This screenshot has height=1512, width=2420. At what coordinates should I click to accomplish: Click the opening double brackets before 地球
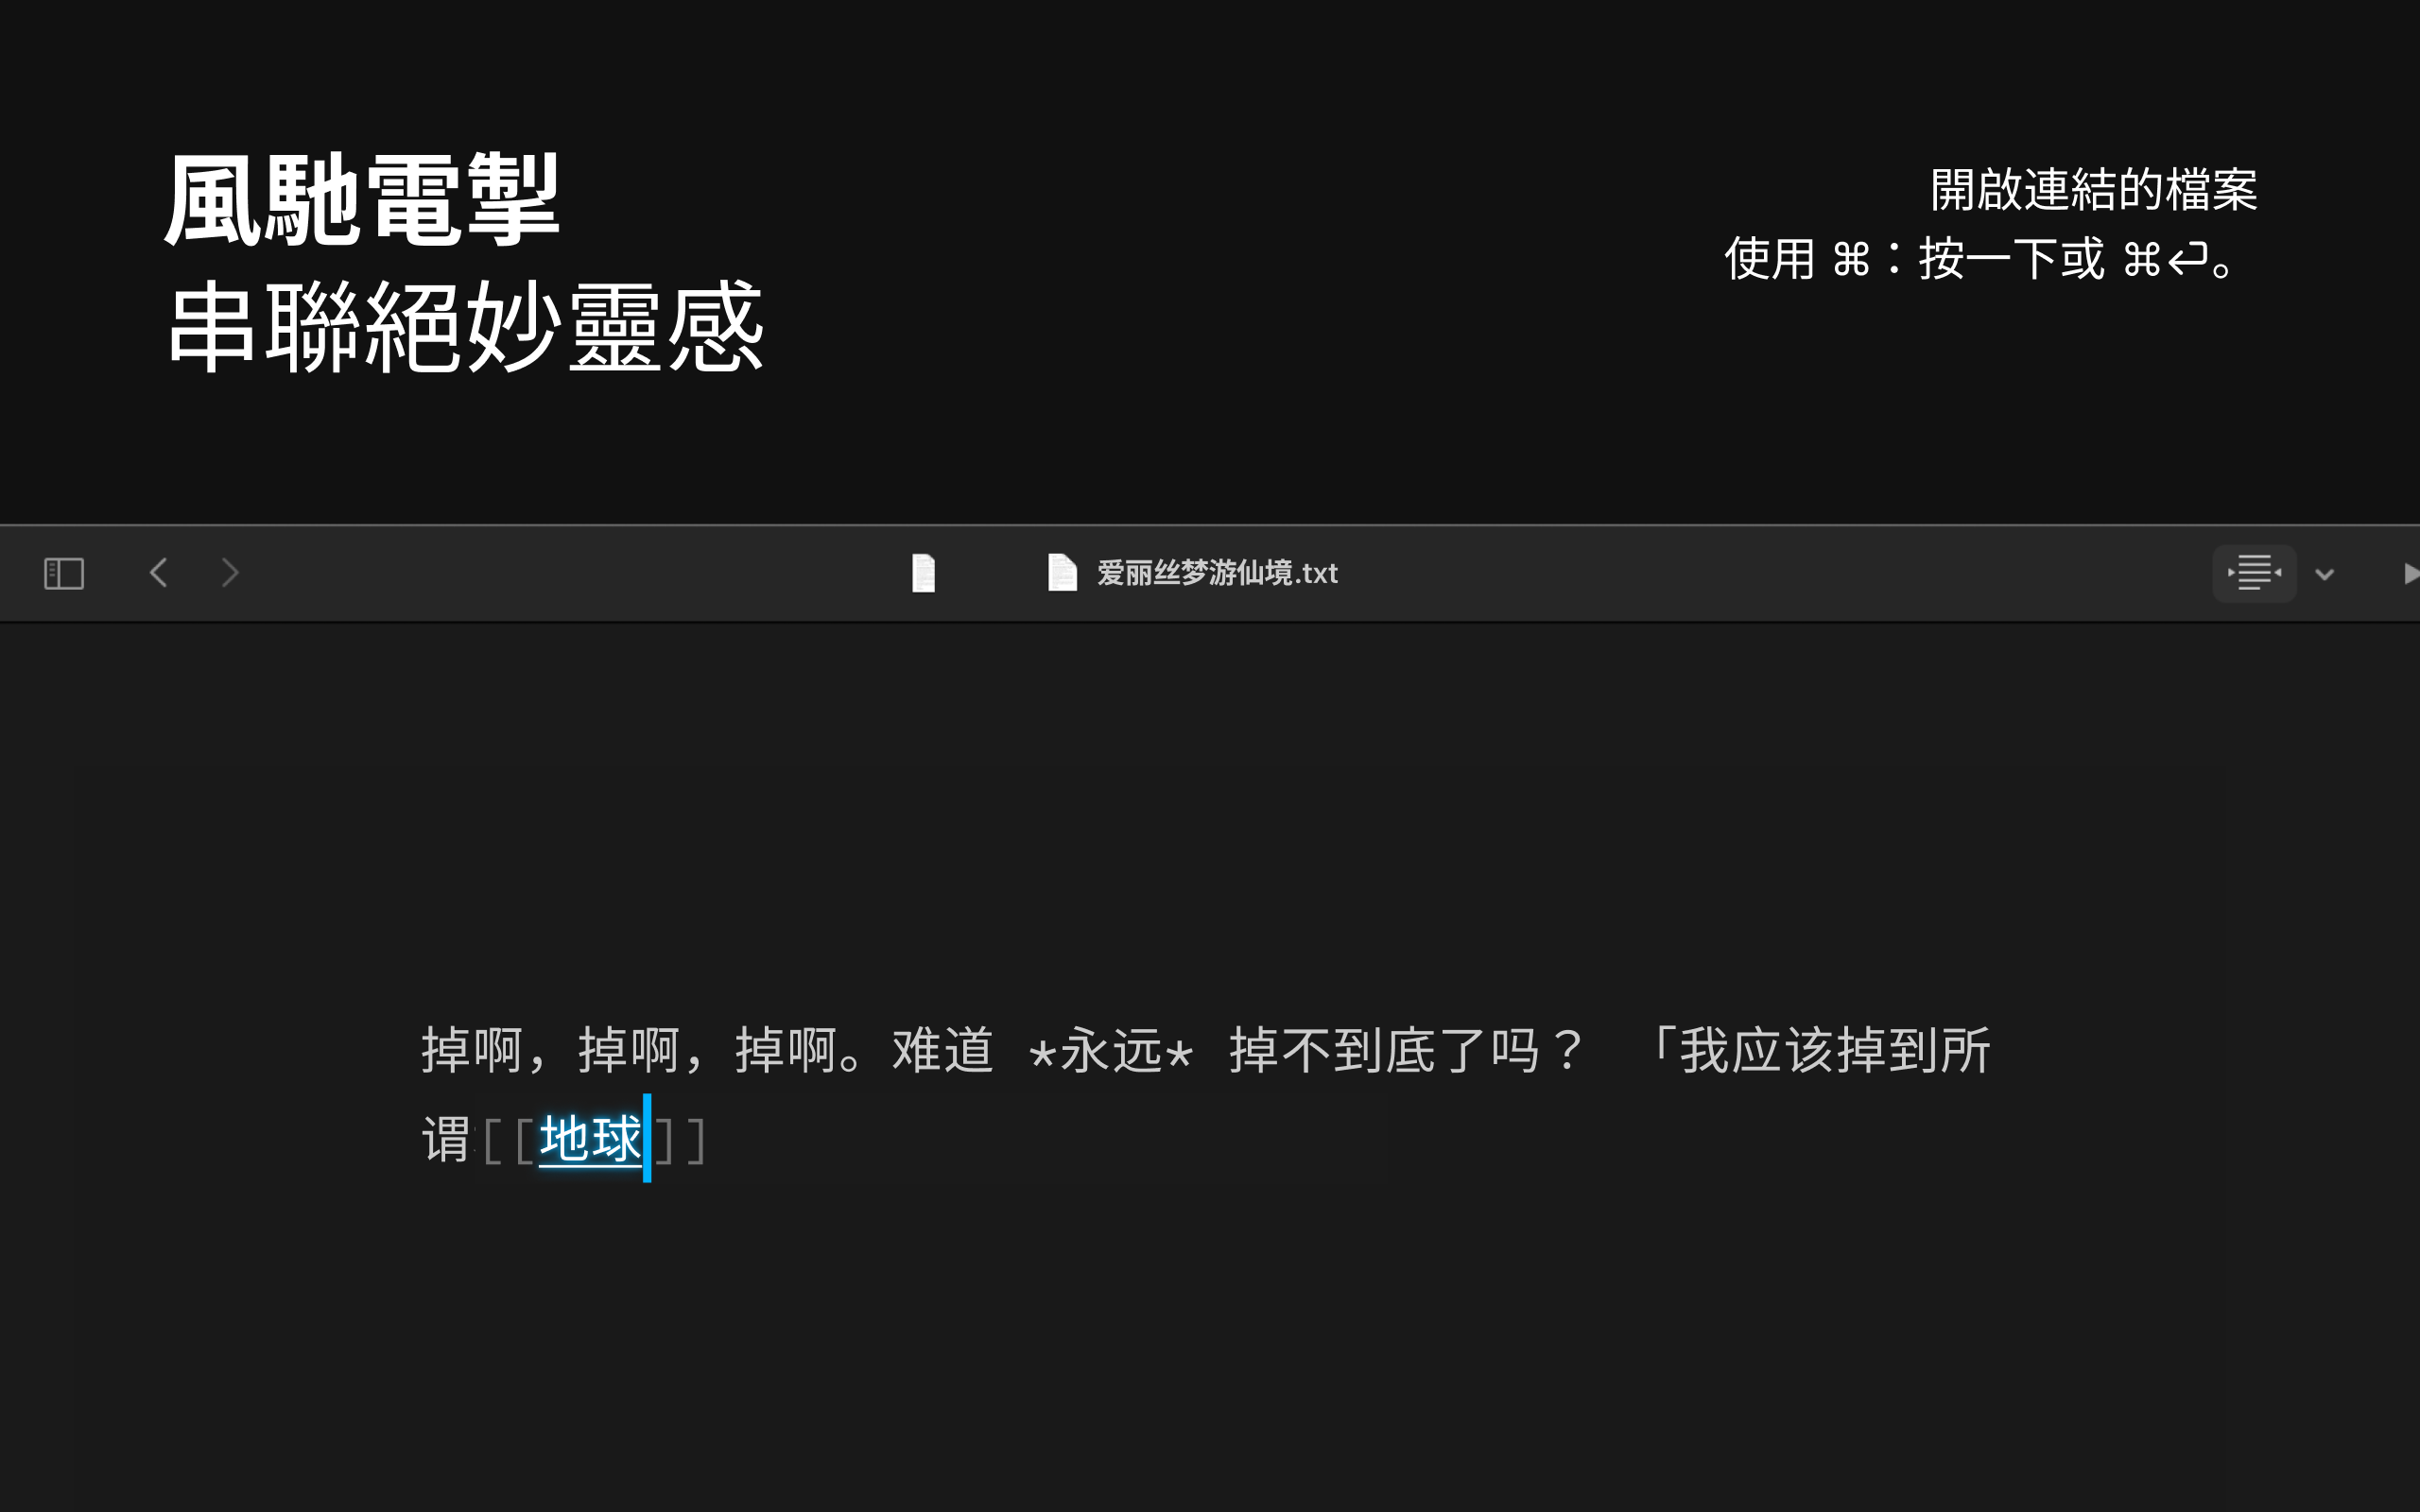[x=509, y=1141]
